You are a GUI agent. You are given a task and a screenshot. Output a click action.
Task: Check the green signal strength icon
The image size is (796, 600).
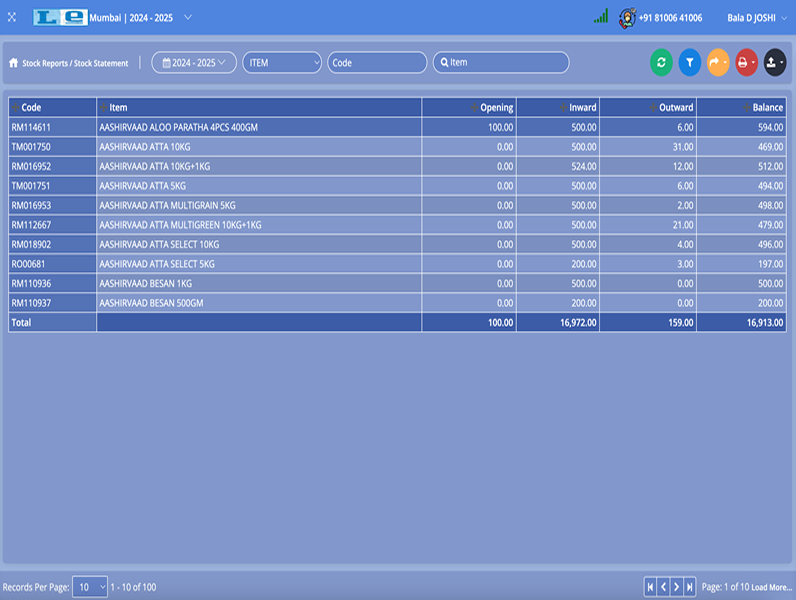pos(601,16)
